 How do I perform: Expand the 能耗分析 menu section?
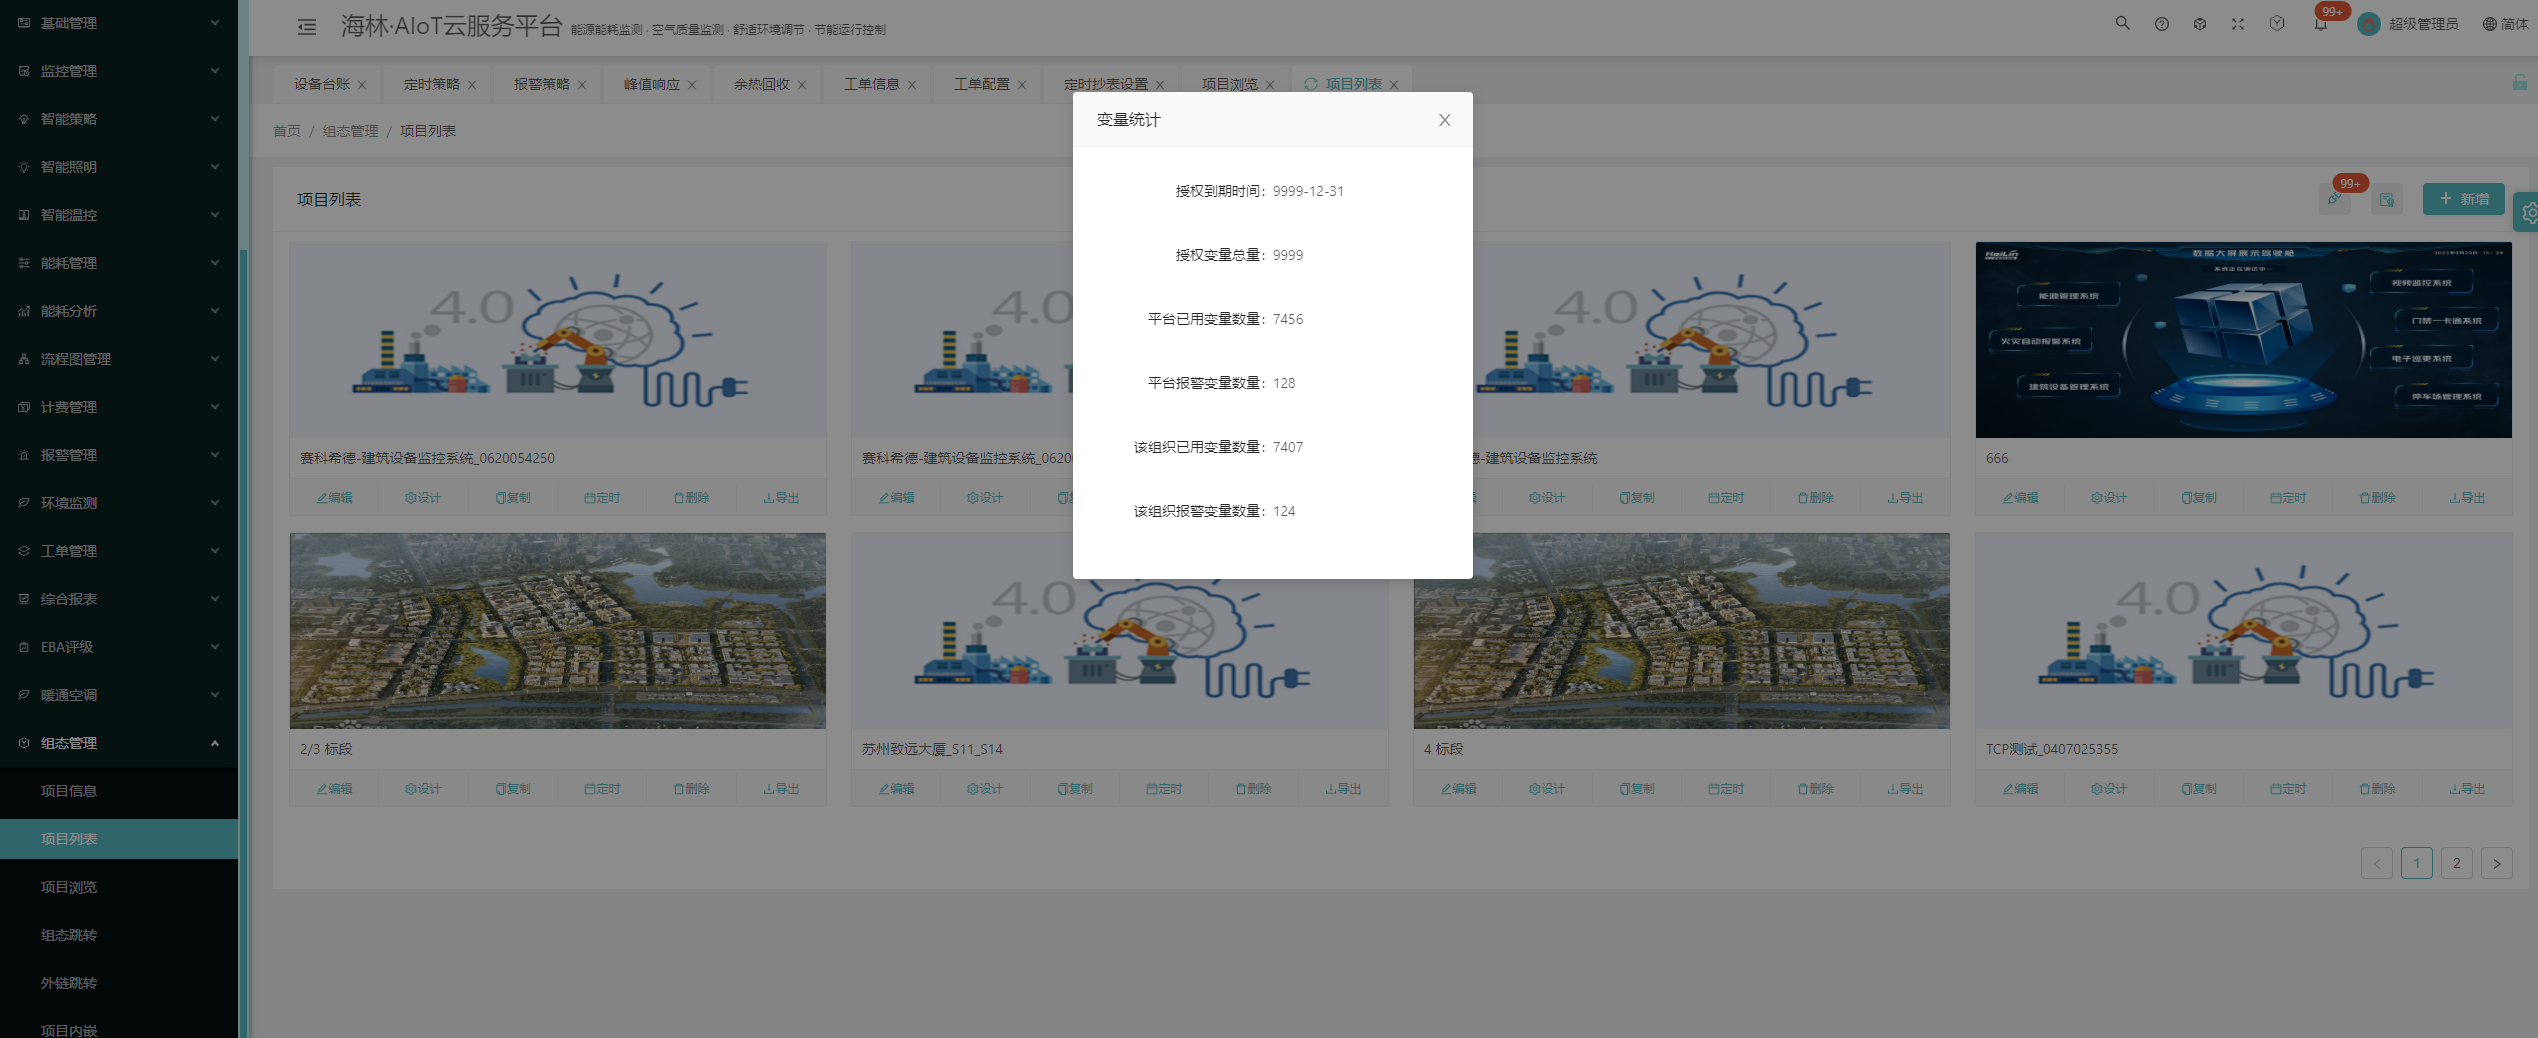coord(119,311)
